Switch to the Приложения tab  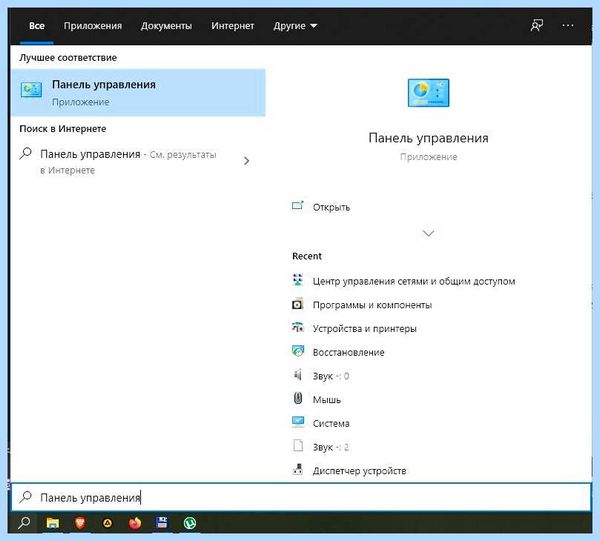click(93, 26)
